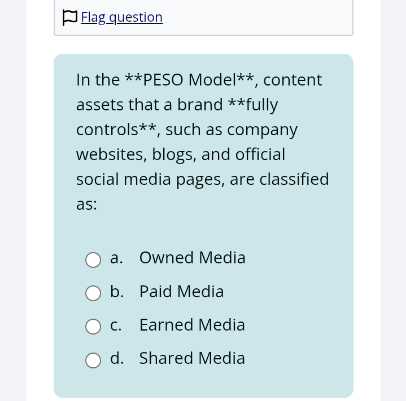The image size is (406, 401).
Task: Click the Owned Media answer label
Action: click(192, 258)
